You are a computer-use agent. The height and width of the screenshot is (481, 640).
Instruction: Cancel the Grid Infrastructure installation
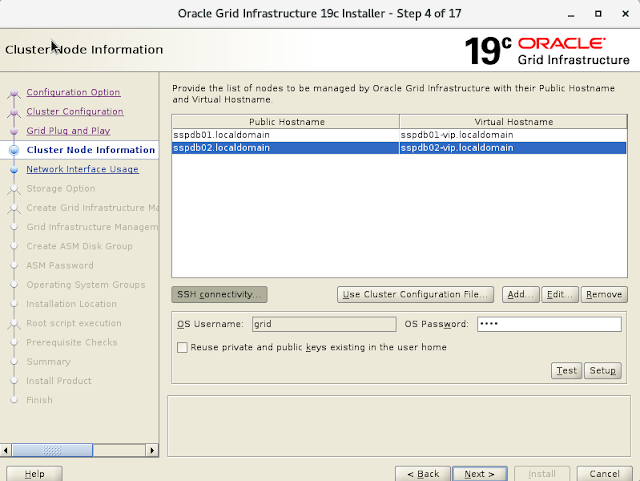[604, 474]
